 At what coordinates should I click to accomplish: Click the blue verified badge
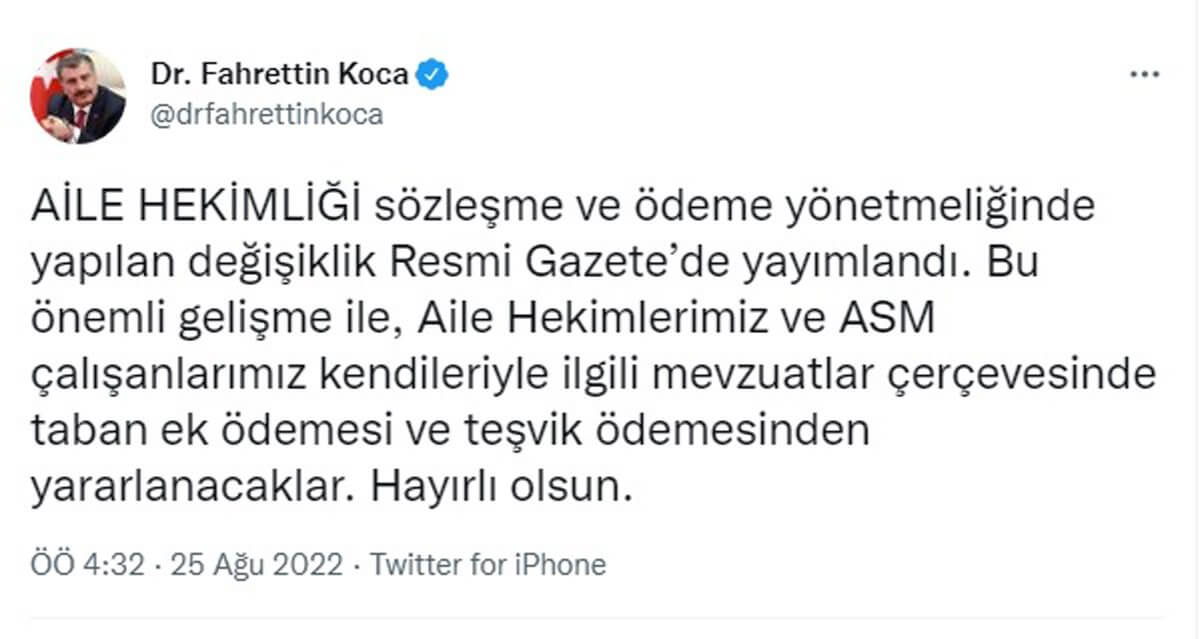point(433,75)
